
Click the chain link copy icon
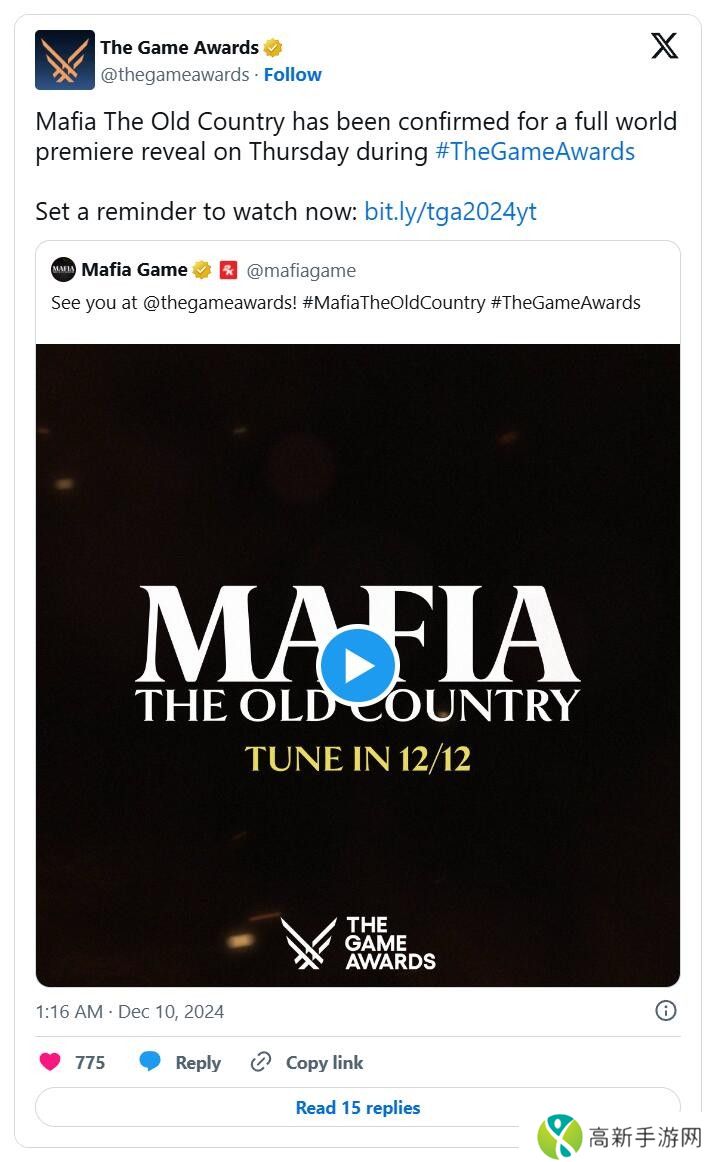261,1062
